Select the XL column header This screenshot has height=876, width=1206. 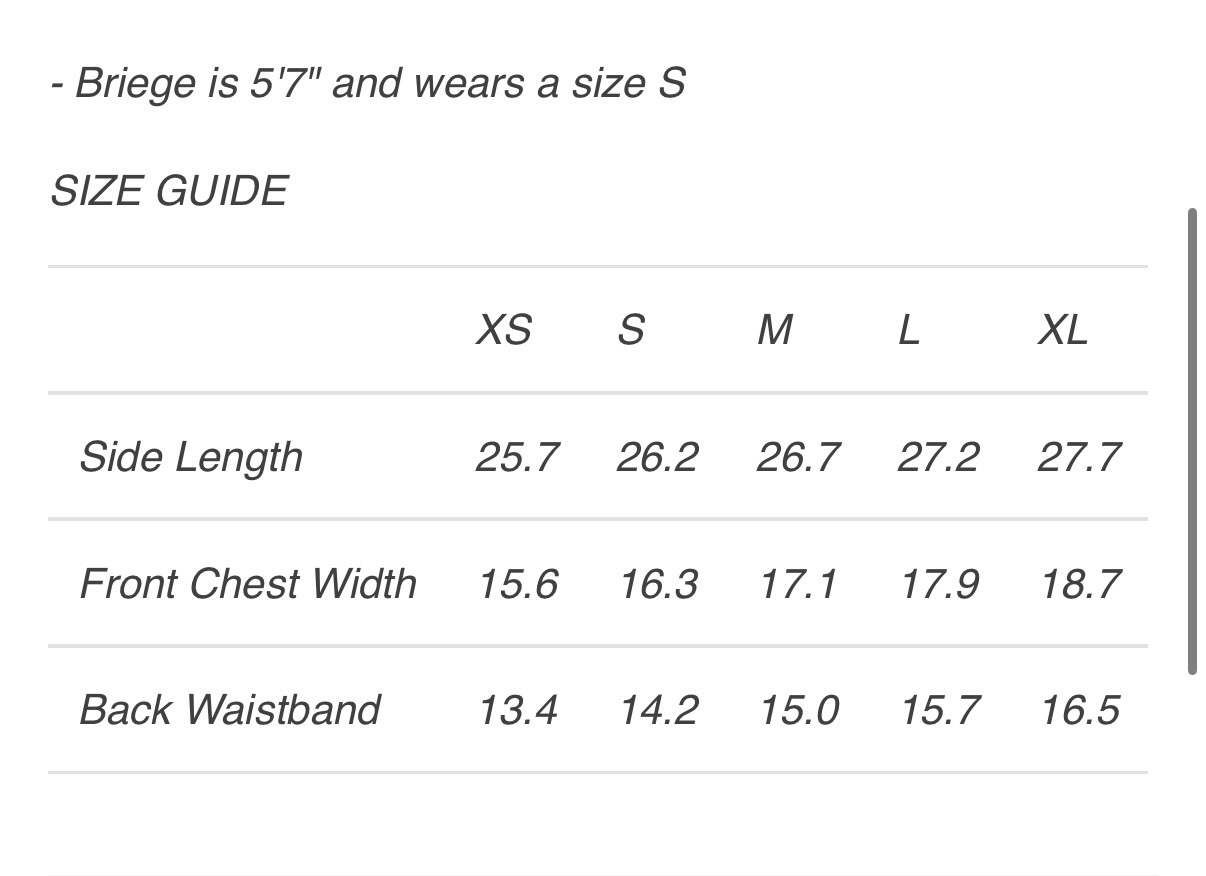pyautogui.click(x=1062, y=330)
